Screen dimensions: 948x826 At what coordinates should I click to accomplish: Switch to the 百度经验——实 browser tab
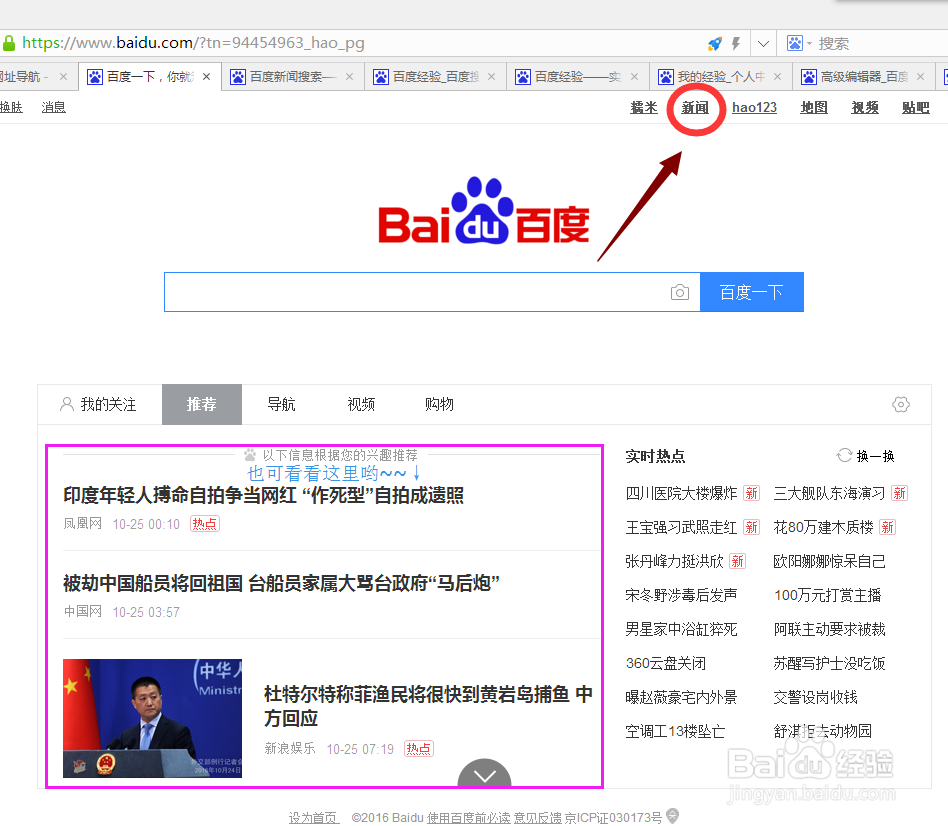[578, 77]
